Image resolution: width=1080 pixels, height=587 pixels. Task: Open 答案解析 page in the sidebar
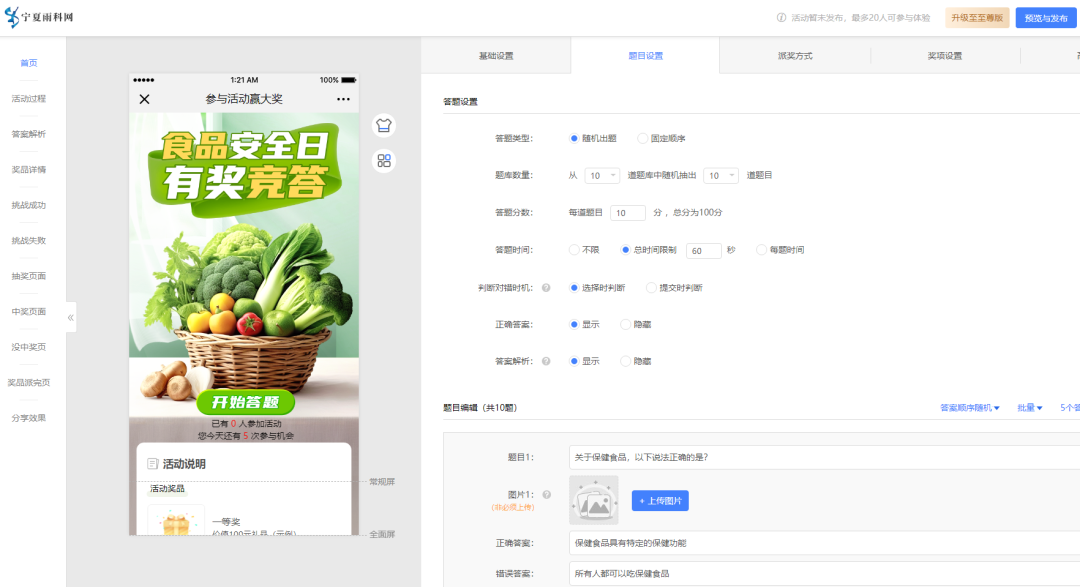[x=29, y=134]
